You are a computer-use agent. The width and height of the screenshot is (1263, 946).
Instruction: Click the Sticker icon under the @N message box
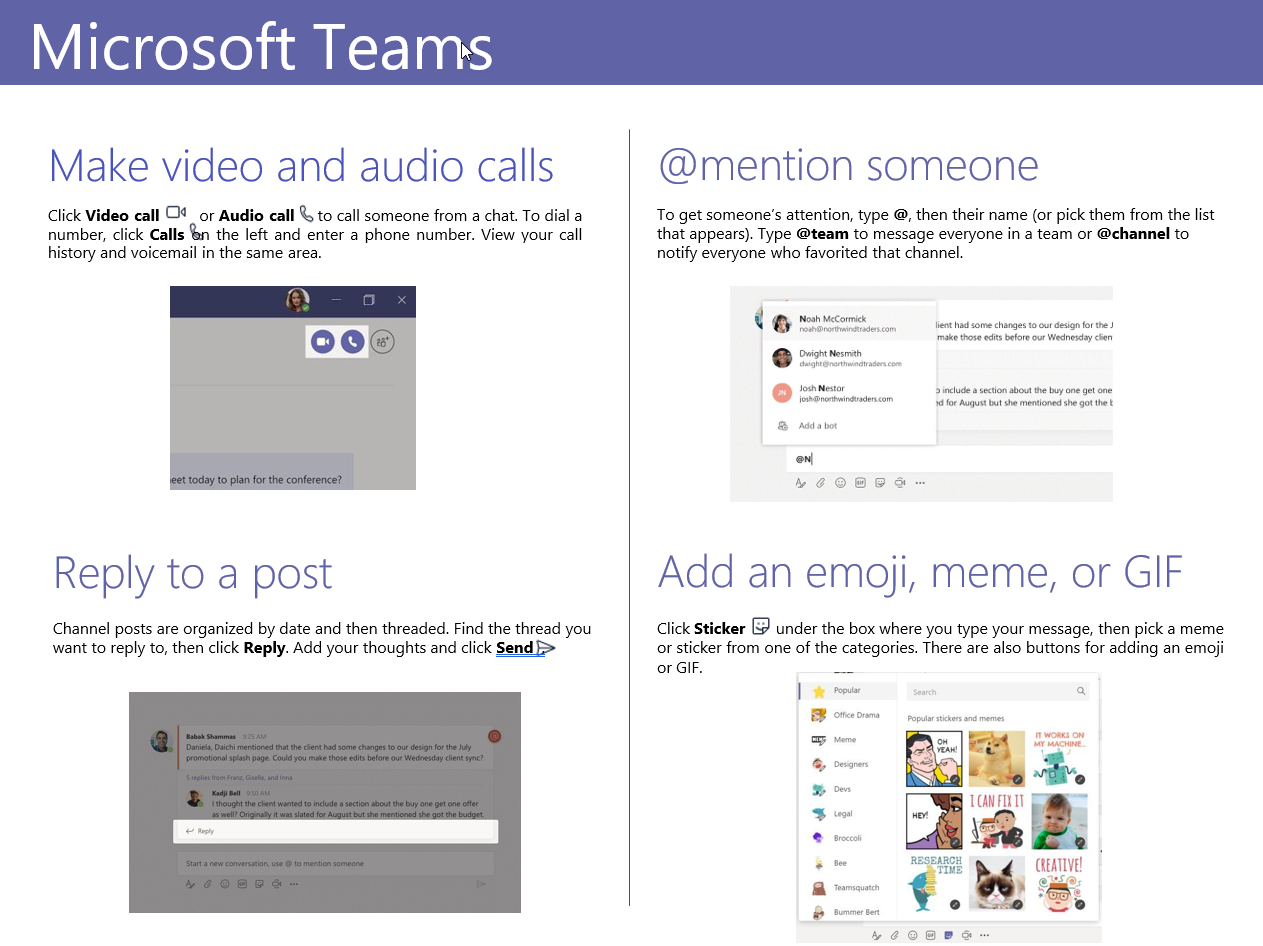(880, 482)
